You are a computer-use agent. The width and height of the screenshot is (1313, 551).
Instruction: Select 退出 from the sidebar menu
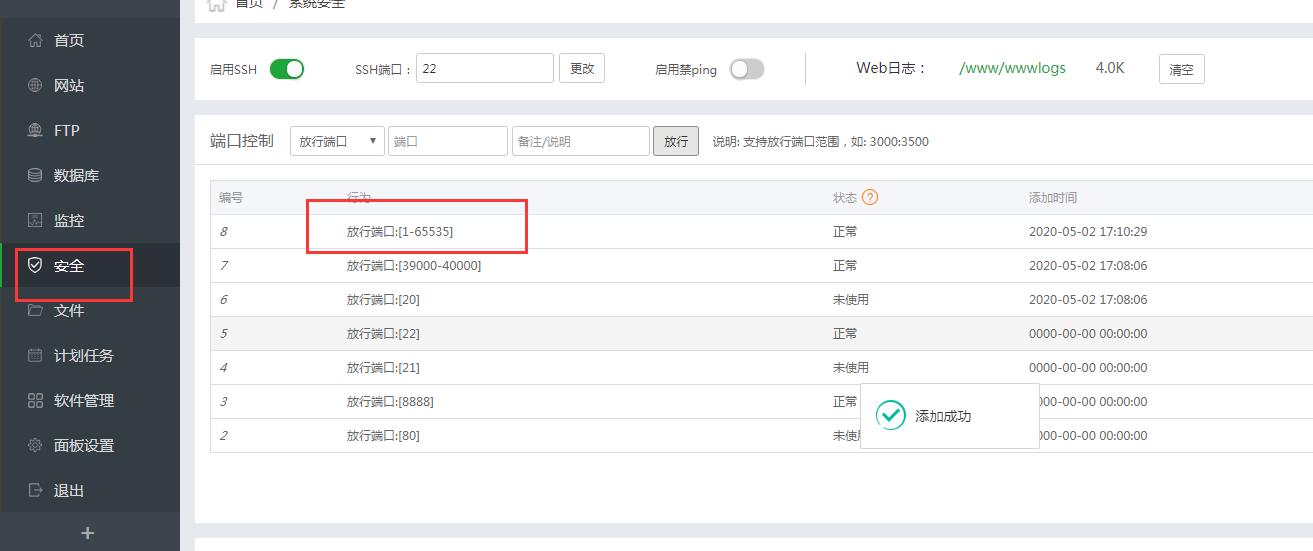tap(68, 491)
